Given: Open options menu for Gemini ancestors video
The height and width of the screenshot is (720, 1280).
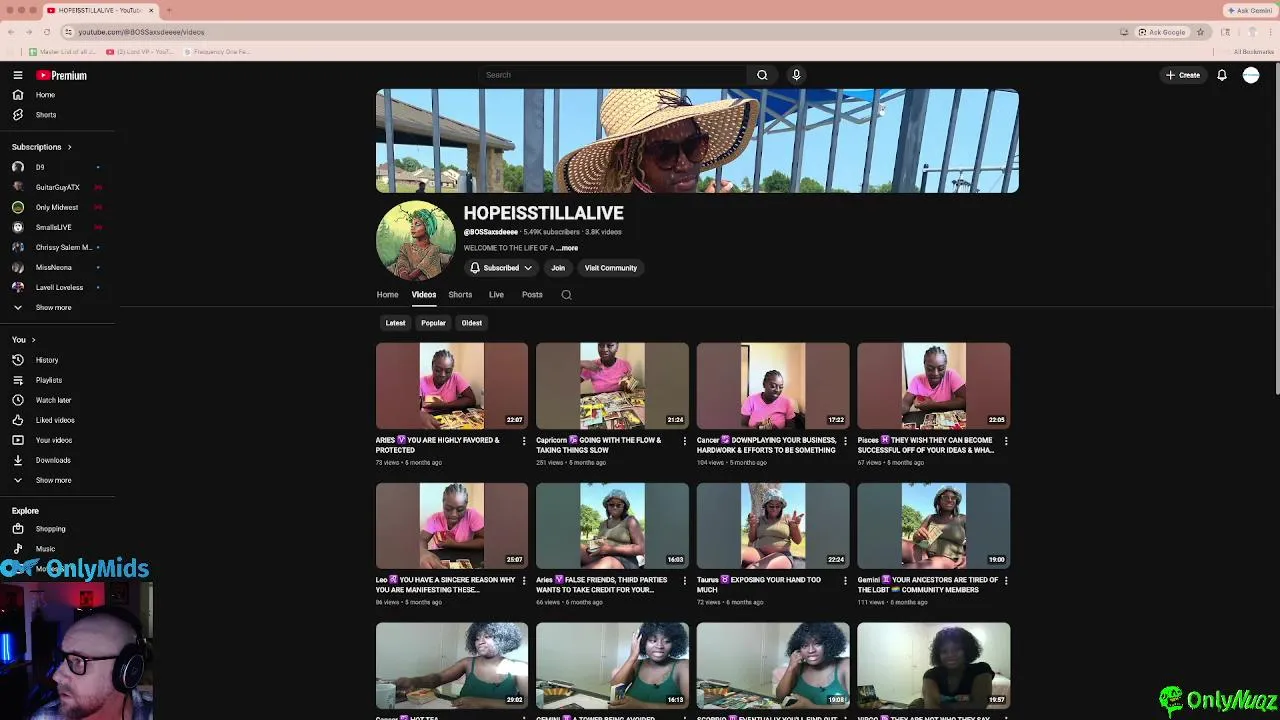Looking at the screenshot, I should point(1005,581).
